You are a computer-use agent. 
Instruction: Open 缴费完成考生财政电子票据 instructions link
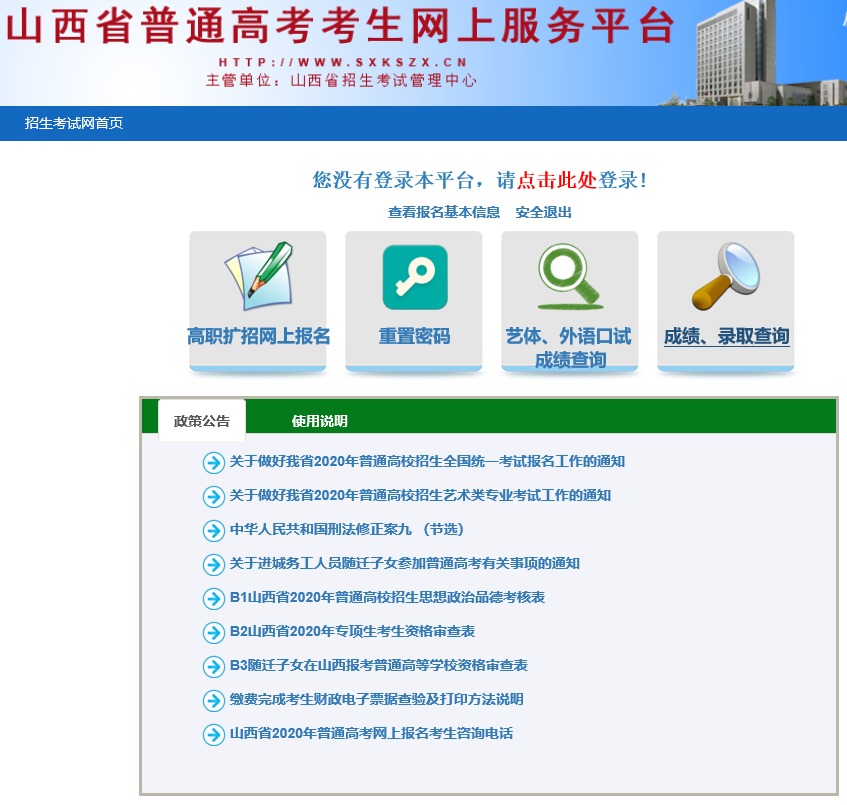click(x=376, y=700)
